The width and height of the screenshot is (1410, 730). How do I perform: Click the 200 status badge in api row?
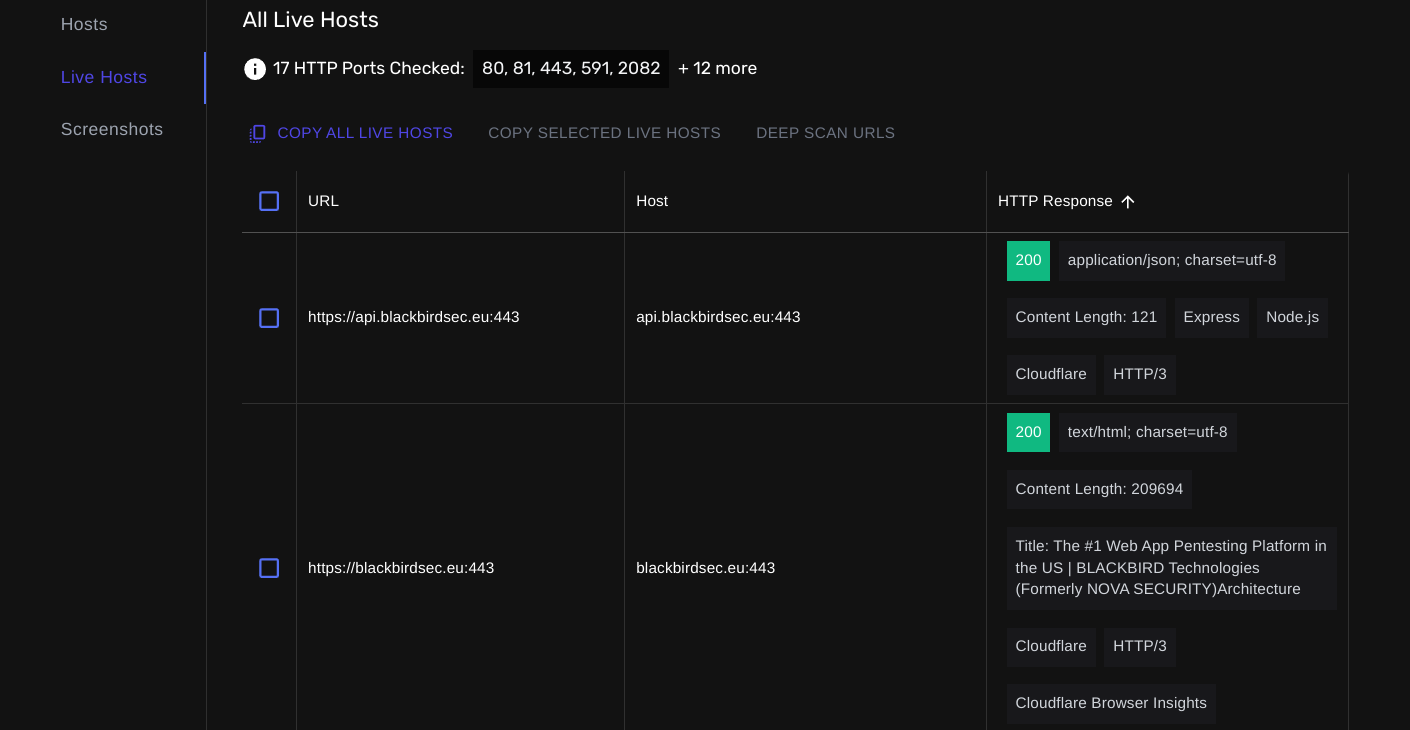click(x=1028, y=261)
